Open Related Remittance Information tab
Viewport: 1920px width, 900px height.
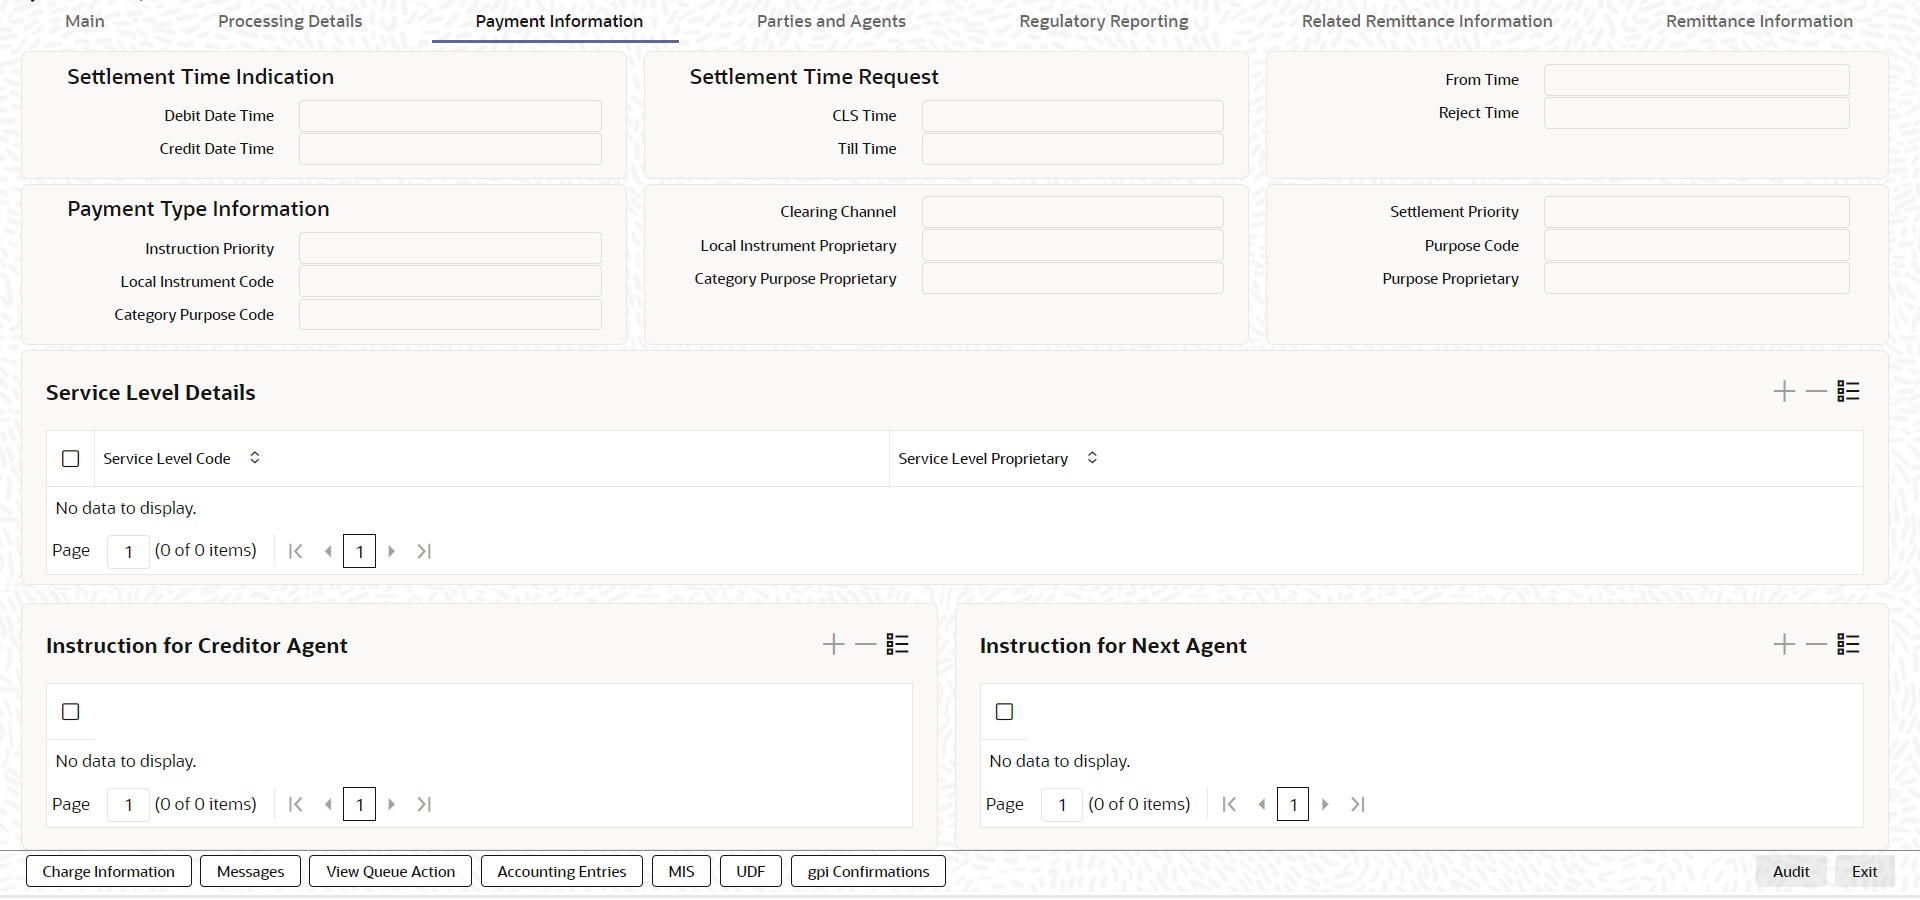1427,21
